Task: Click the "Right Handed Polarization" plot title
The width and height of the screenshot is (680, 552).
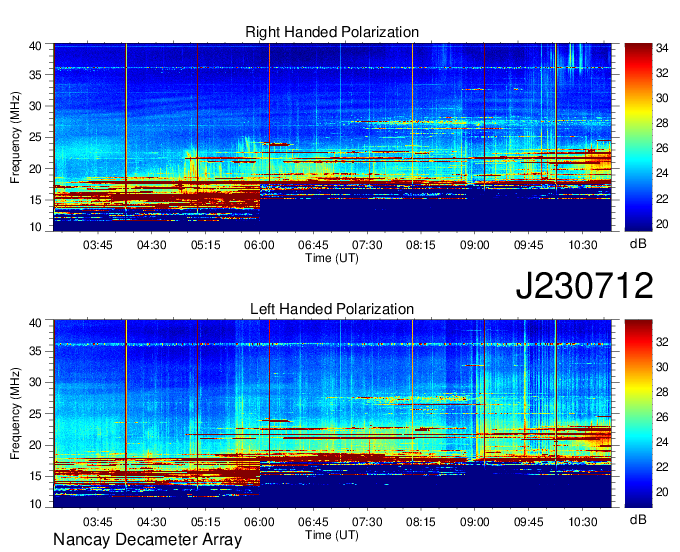Action: coord(332,32)
